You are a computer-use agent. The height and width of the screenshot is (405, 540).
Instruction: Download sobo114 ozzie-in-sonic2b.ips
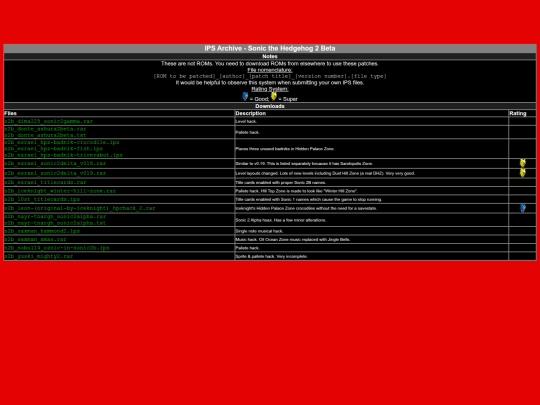click(x=57, y=248)
